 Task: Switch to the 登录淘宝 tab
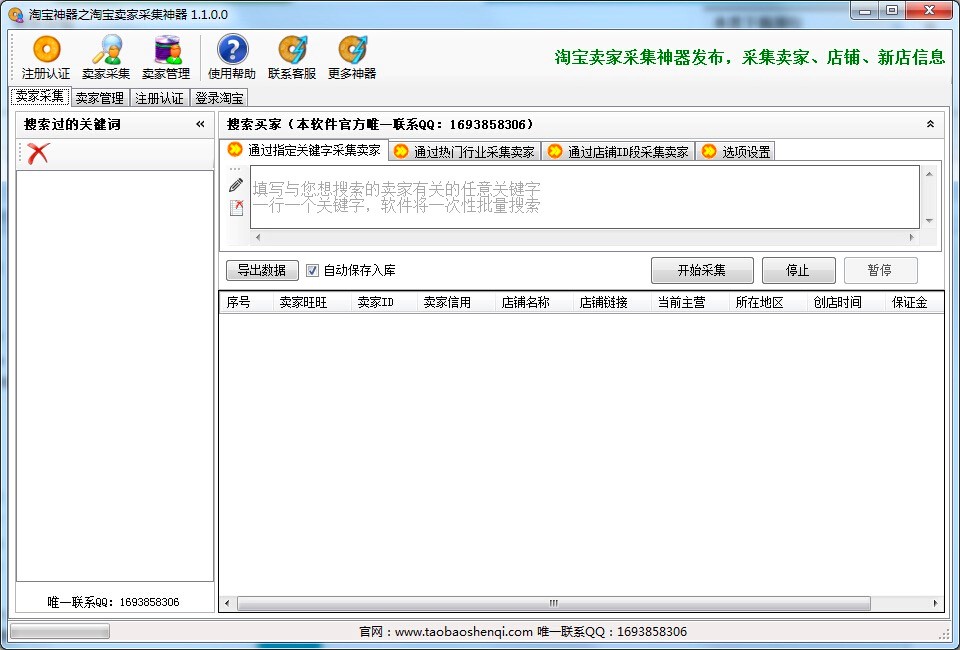219,98
